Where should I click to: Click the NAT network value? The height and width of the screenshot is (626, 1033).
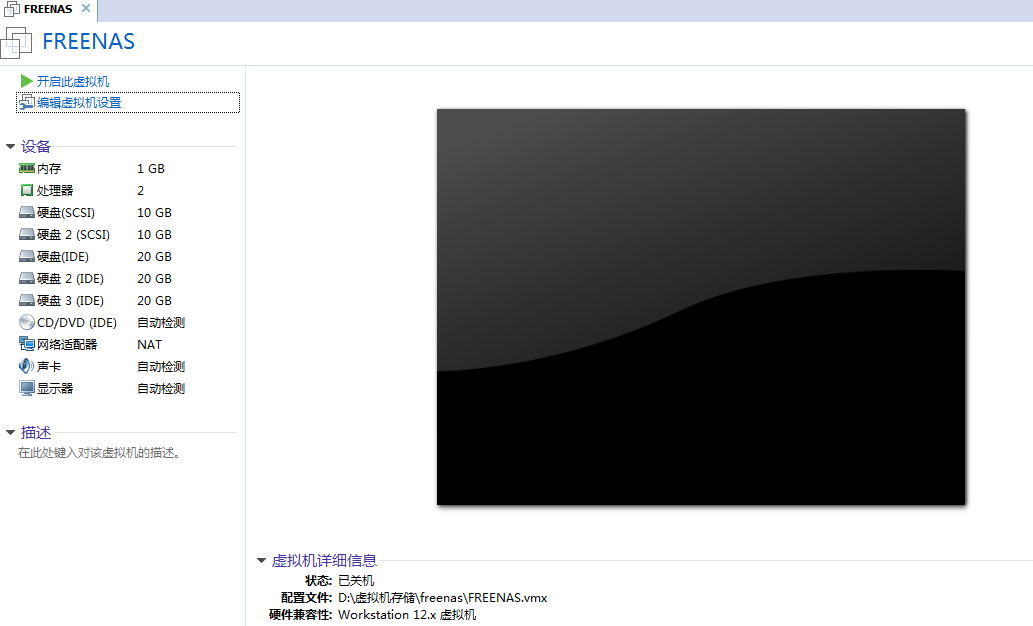(150, 345)
